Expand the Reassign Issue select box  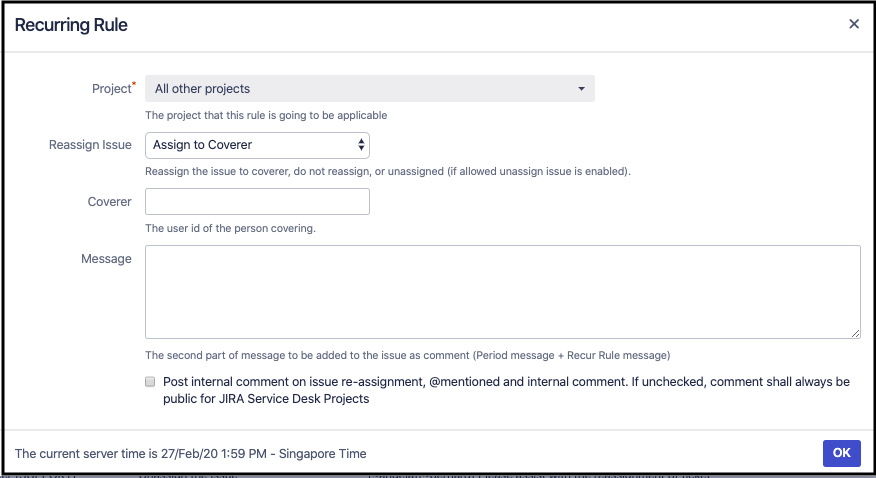click(257, 145)
